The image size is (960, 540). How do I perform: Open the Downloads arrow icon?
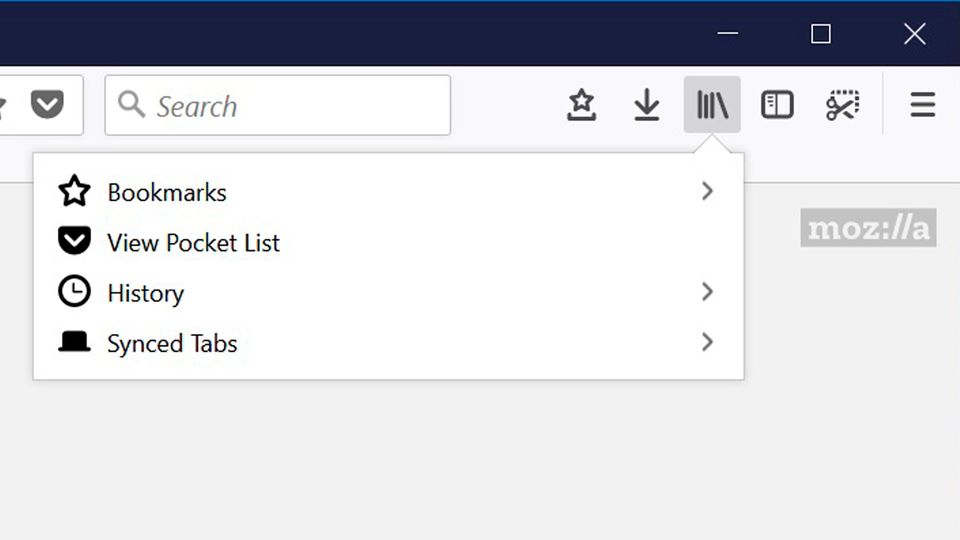pyautogui.click(x=647, y=105)
